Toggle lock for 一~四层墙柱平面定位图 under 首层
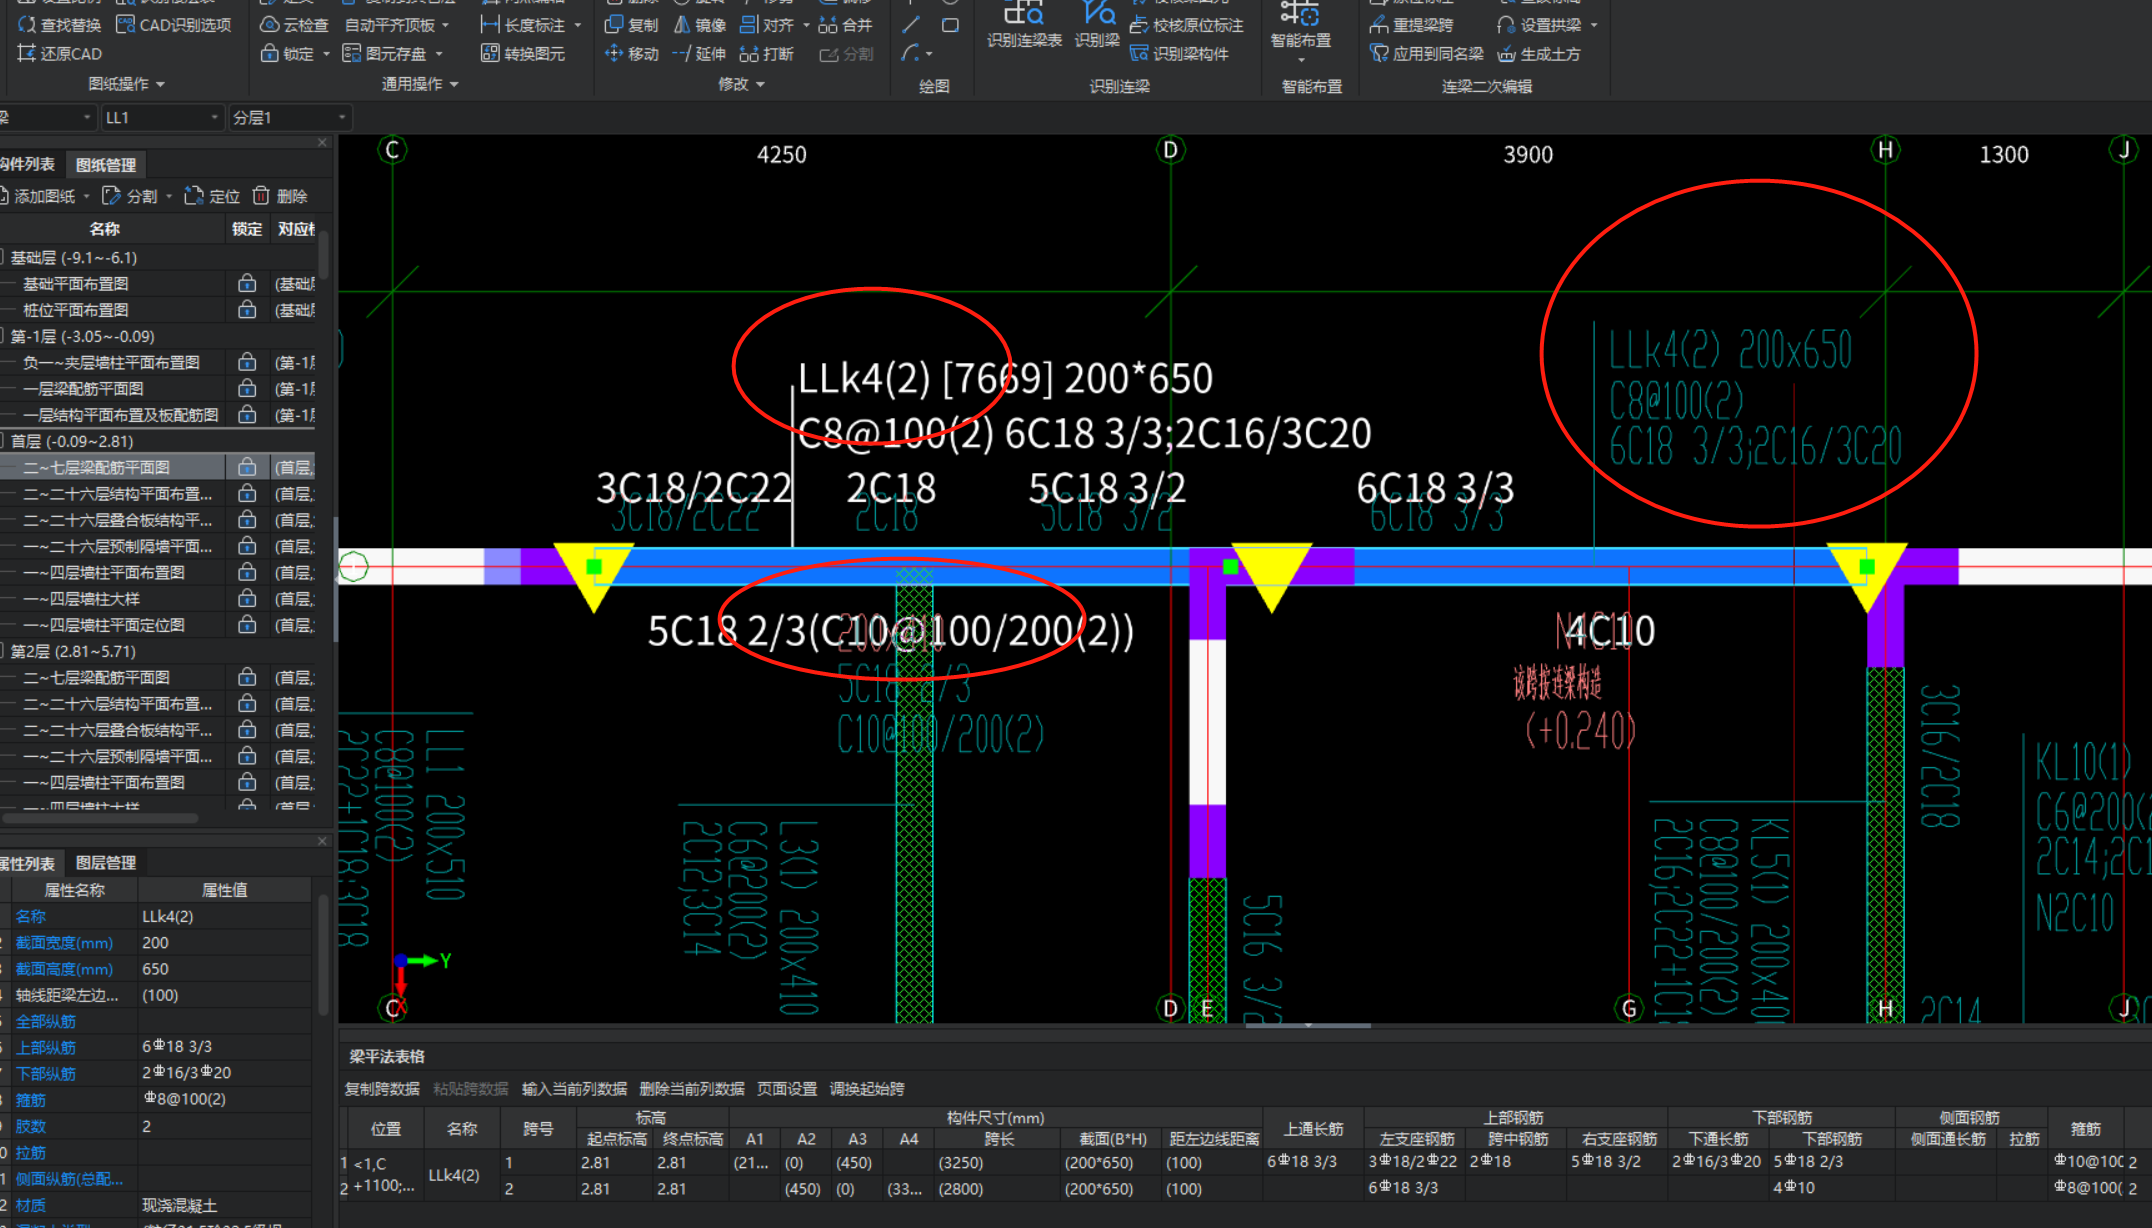 click(x=247, y=625)
